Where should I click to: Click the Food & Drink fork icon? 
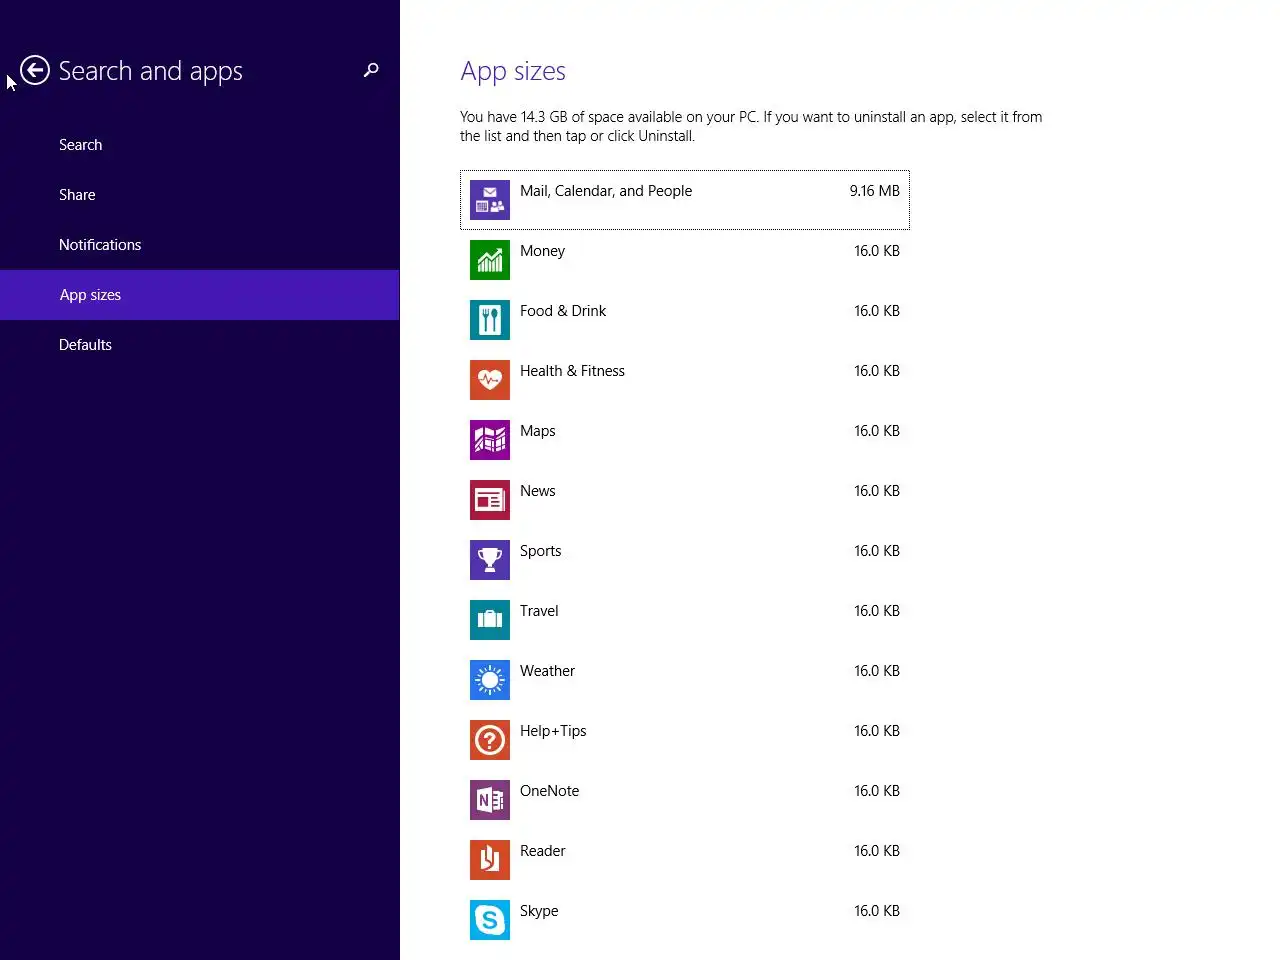coord(490,320)
